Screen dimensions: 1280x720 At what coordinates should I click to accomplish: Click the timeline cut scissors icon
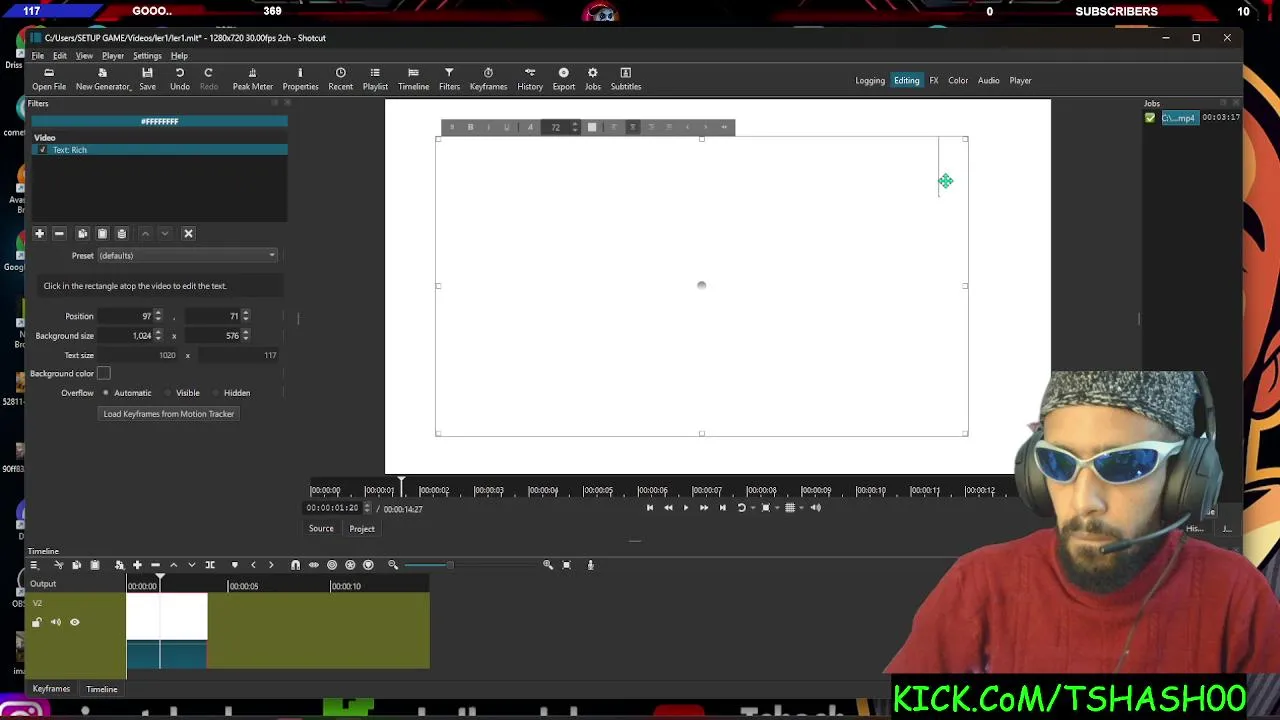(x=58, y=565)
